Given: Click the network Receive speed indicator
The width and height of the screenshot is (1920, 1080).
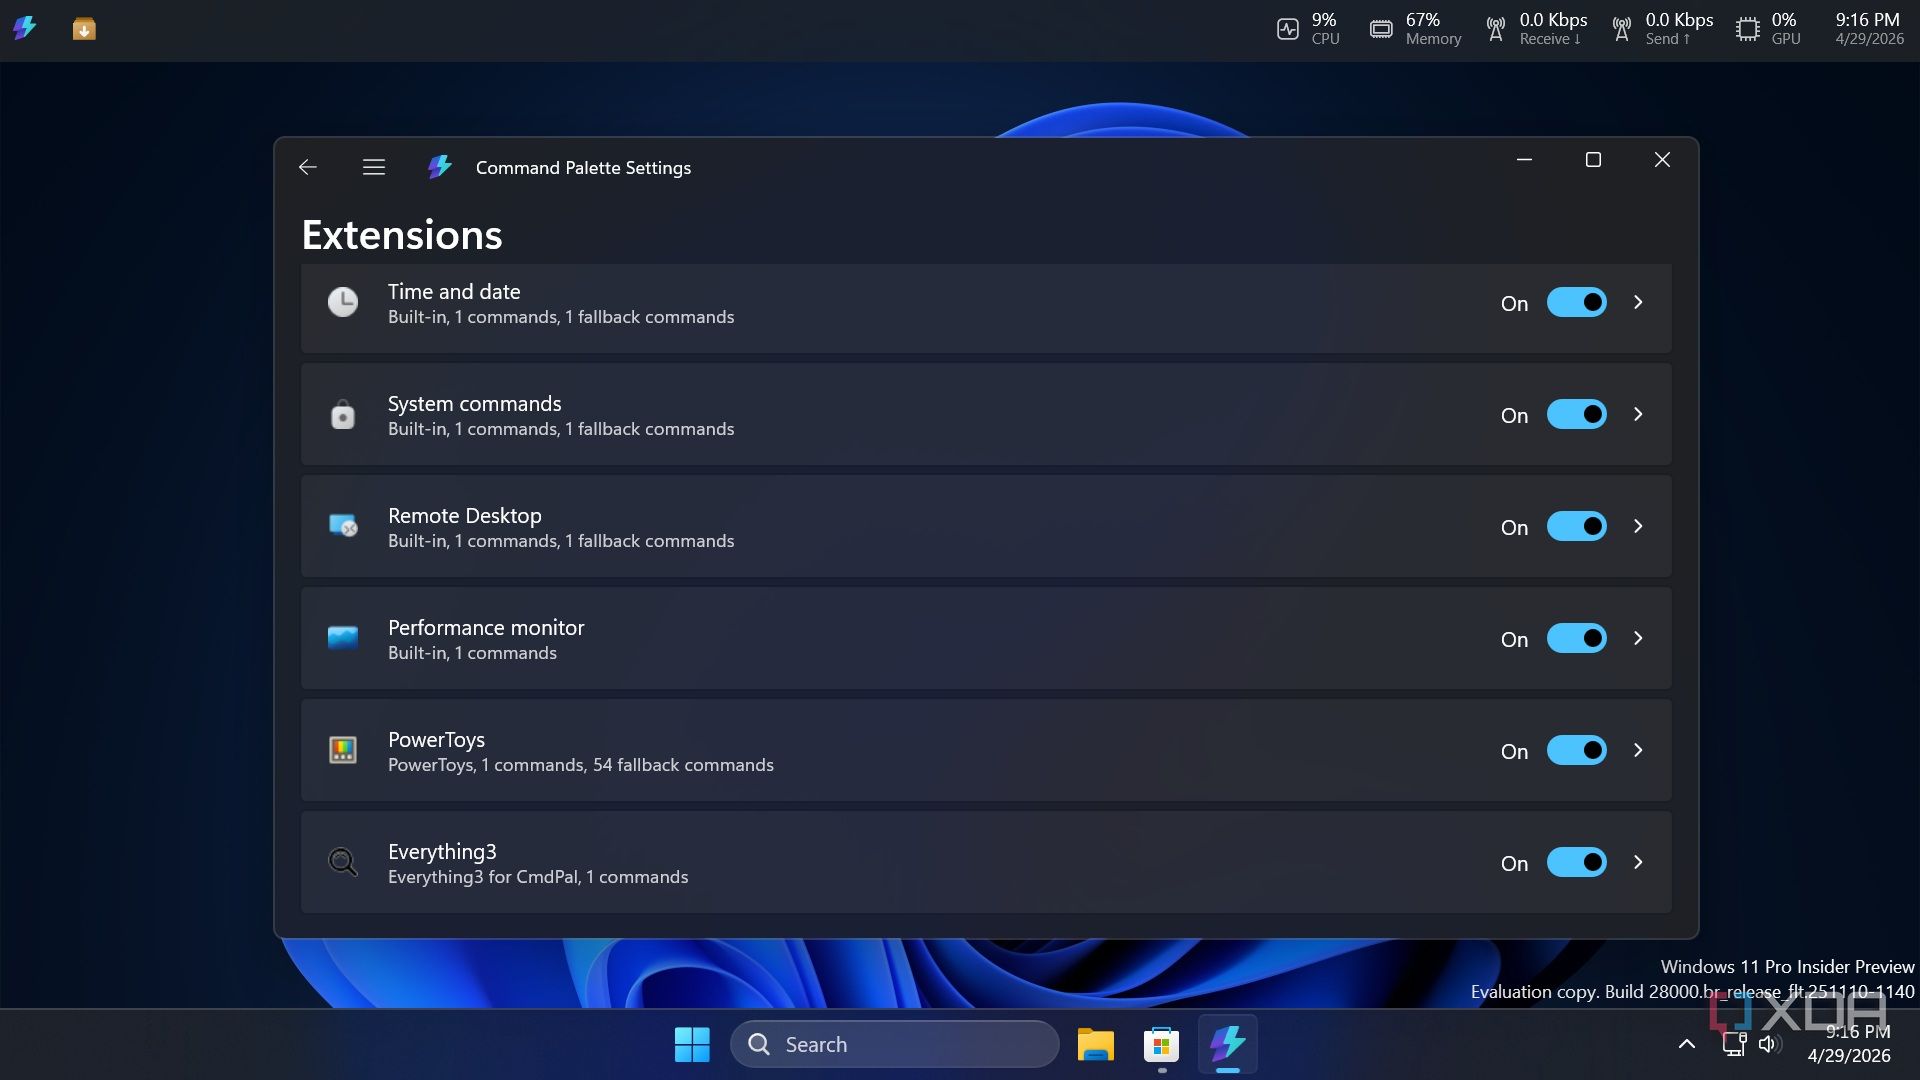Looking at the screenshot, I should pyautogui.click(x=1536, y=29).
